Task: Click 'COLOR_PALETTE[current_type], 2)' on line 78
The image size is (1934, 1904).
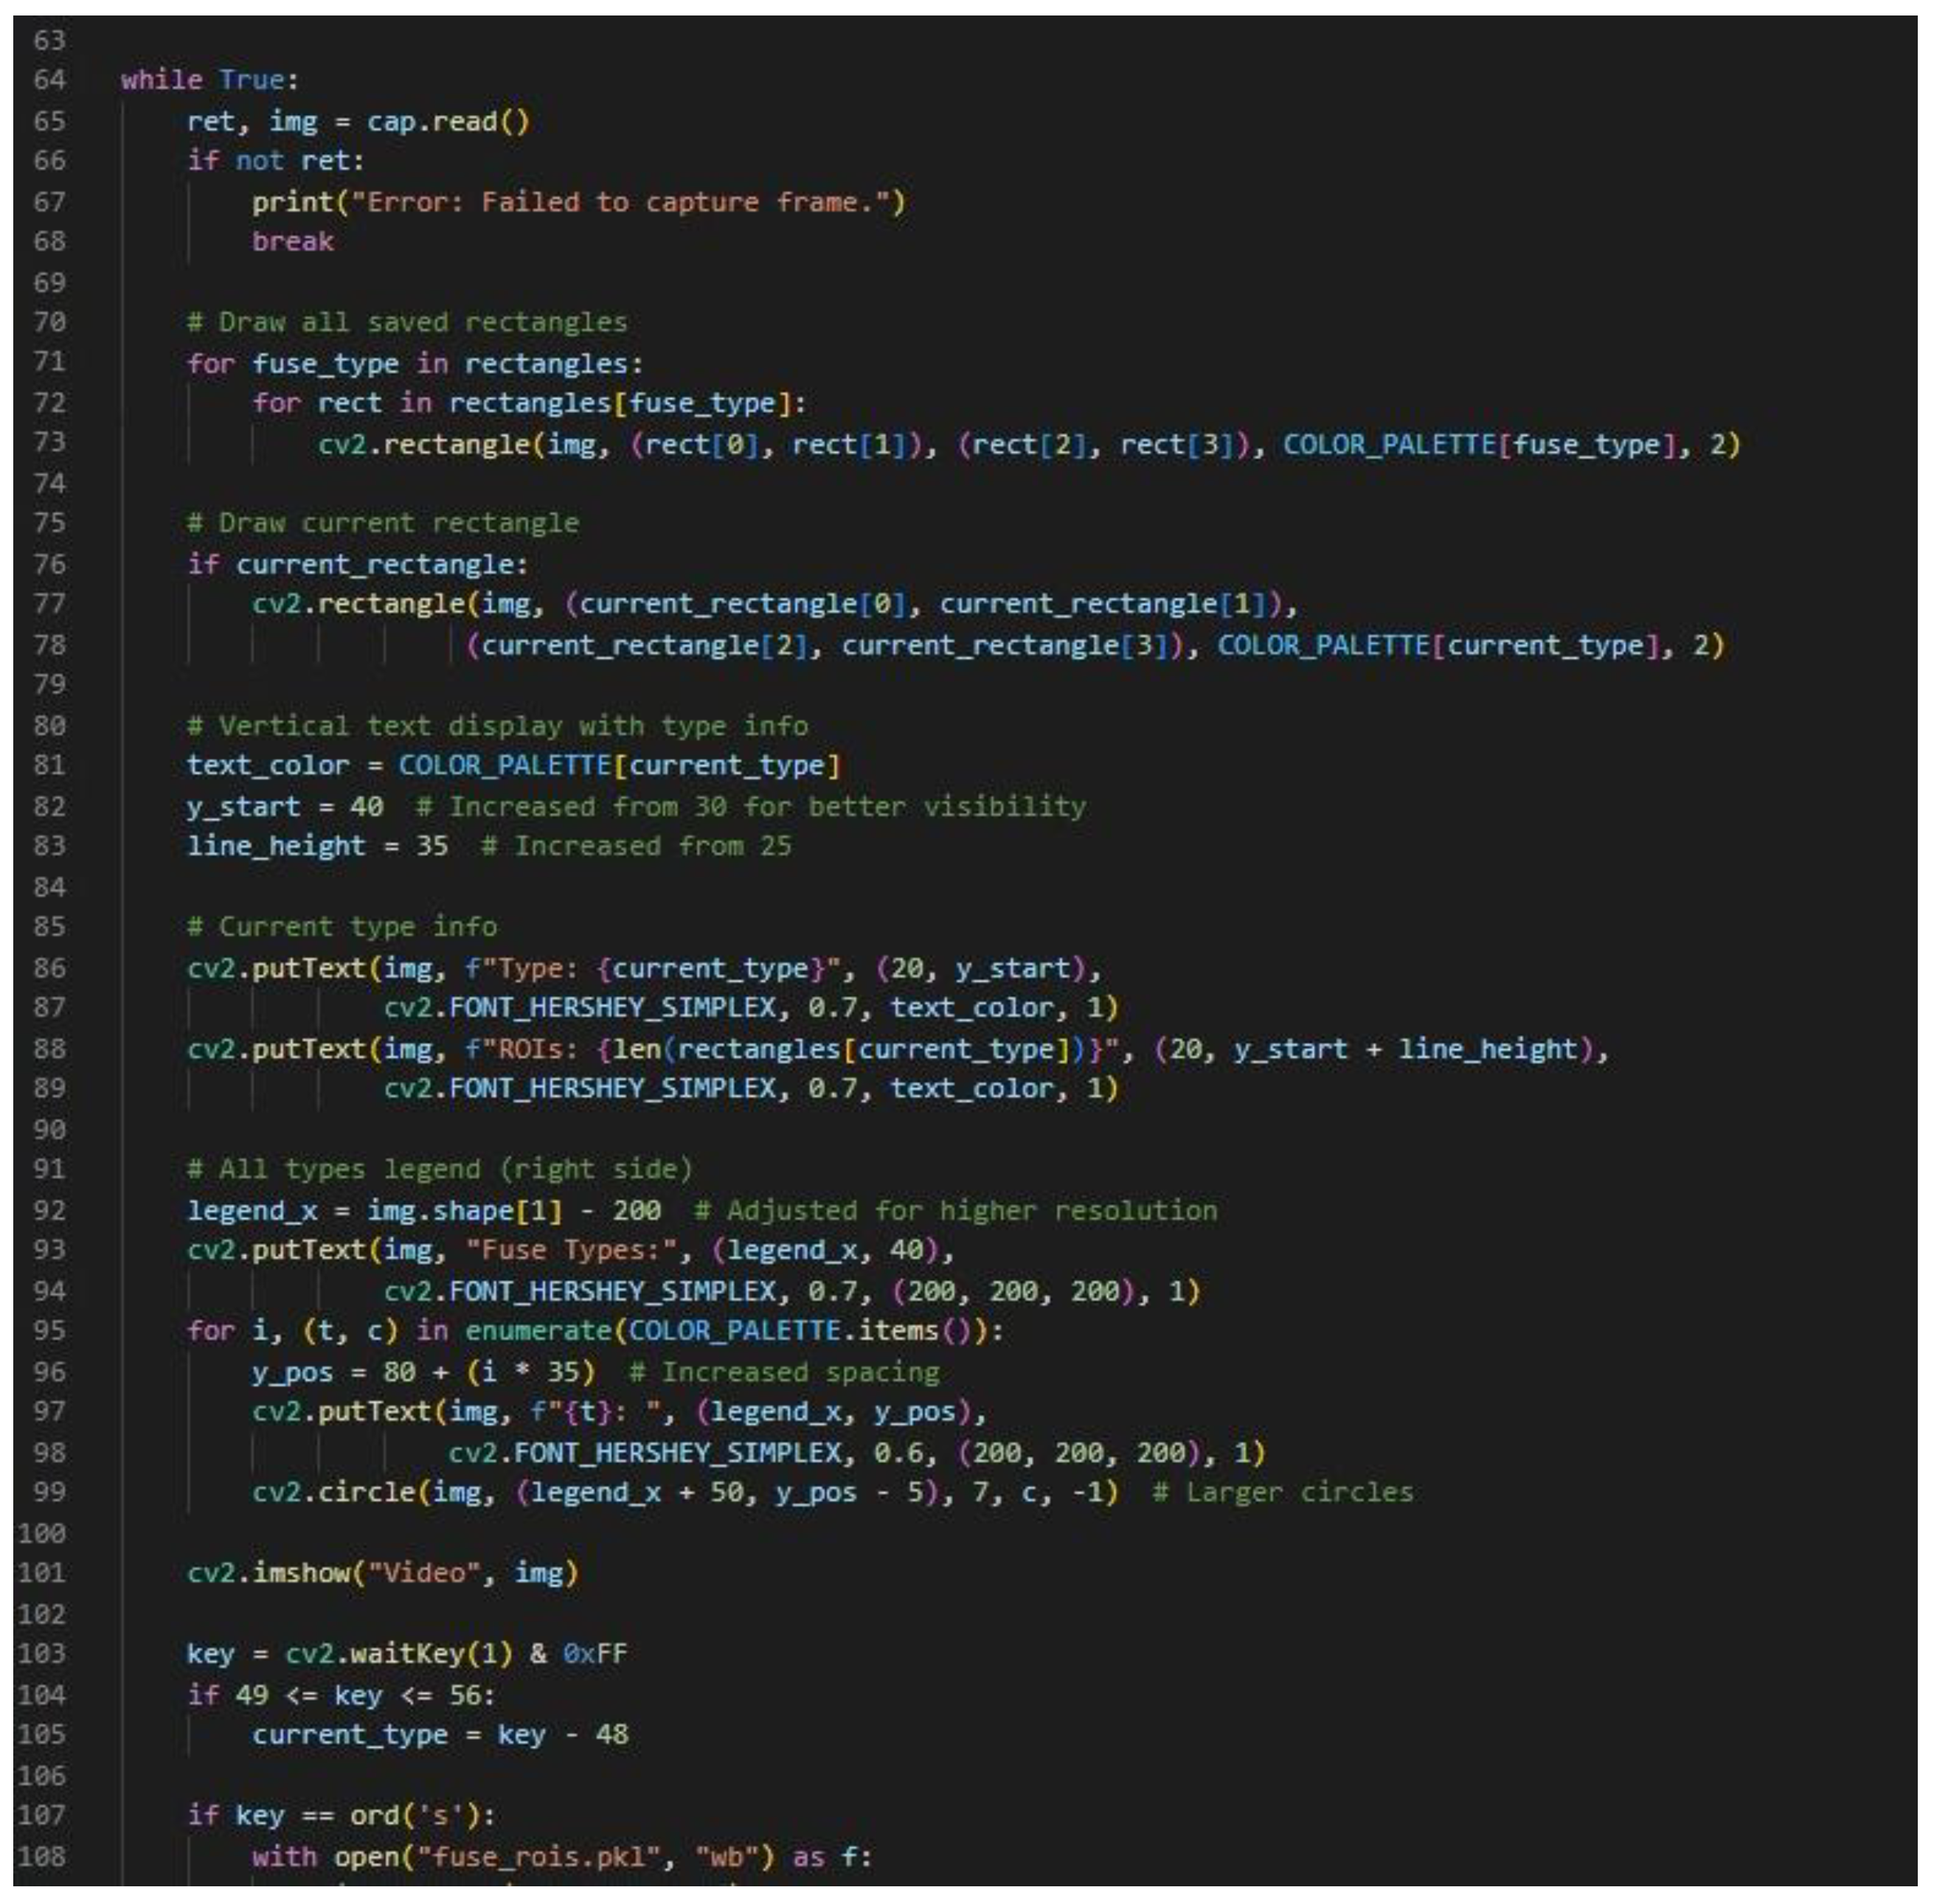Action: [x=1471, y=646]
